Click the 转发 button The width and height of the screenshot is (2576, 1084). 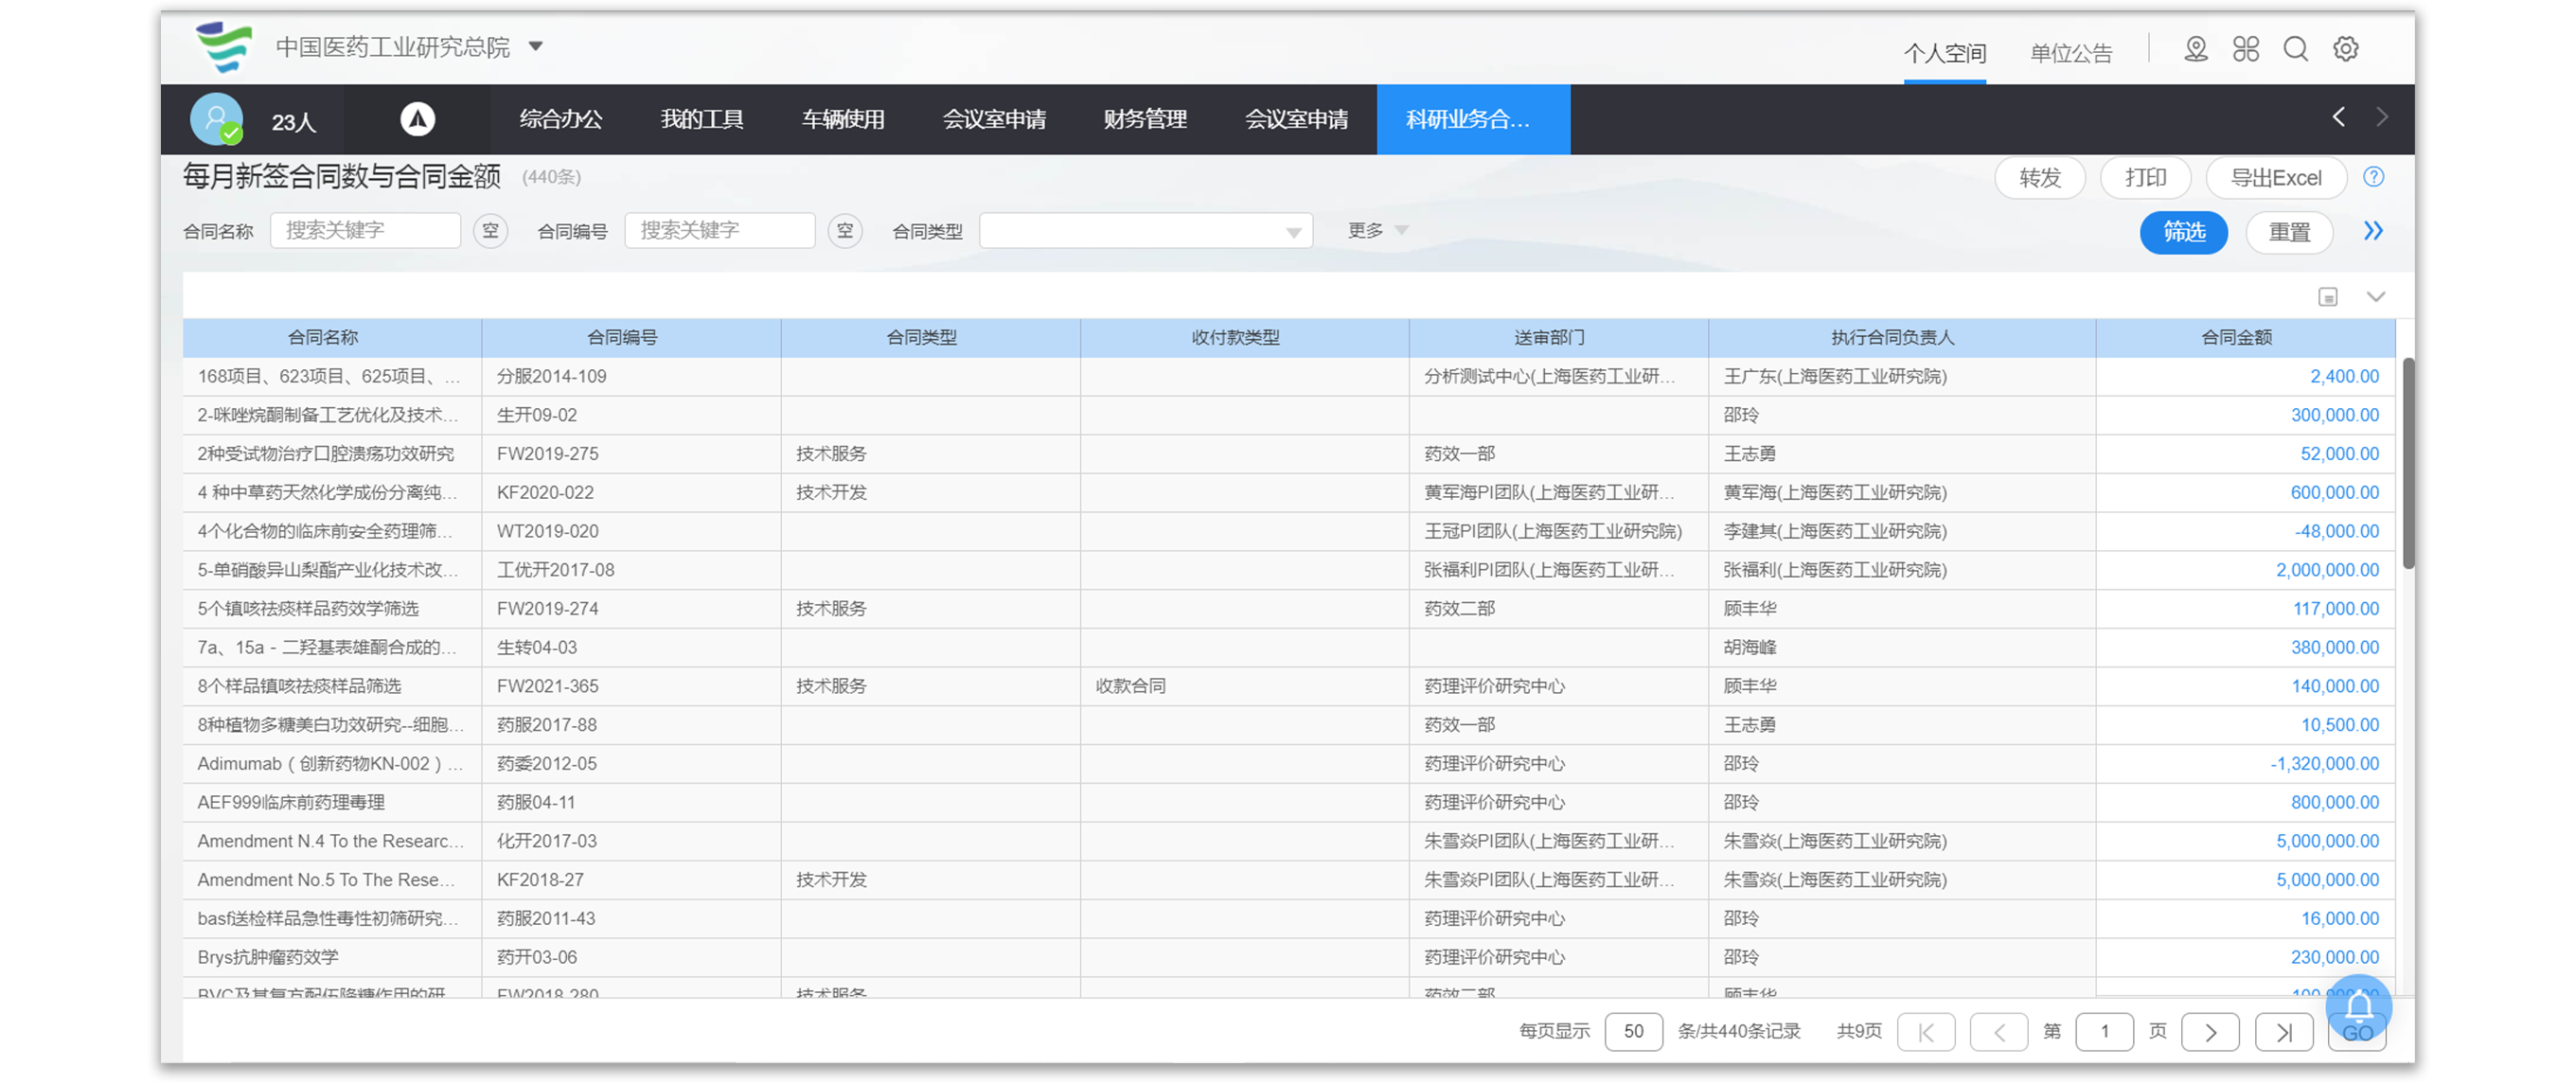[2040, 178]
